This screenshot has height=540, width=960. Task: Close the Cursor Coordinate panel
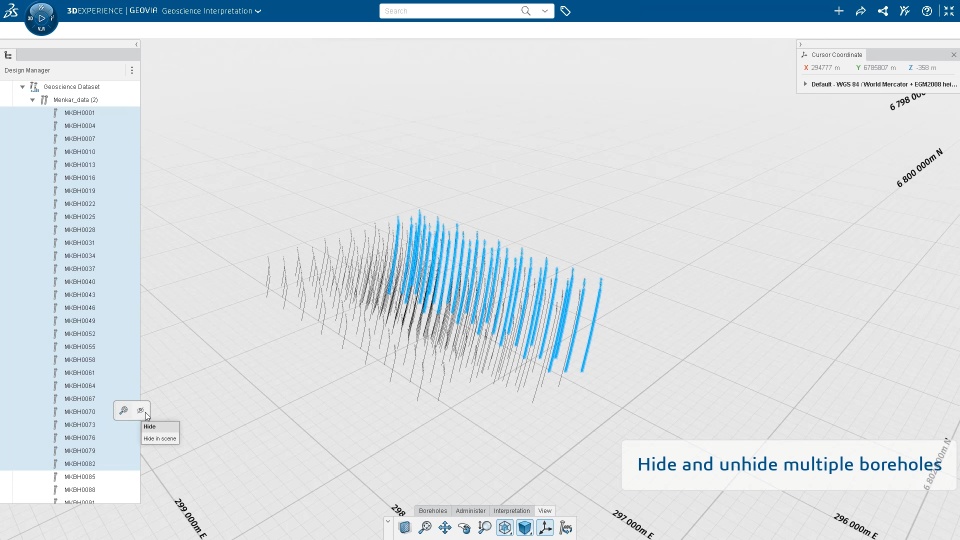pos(954,54)
